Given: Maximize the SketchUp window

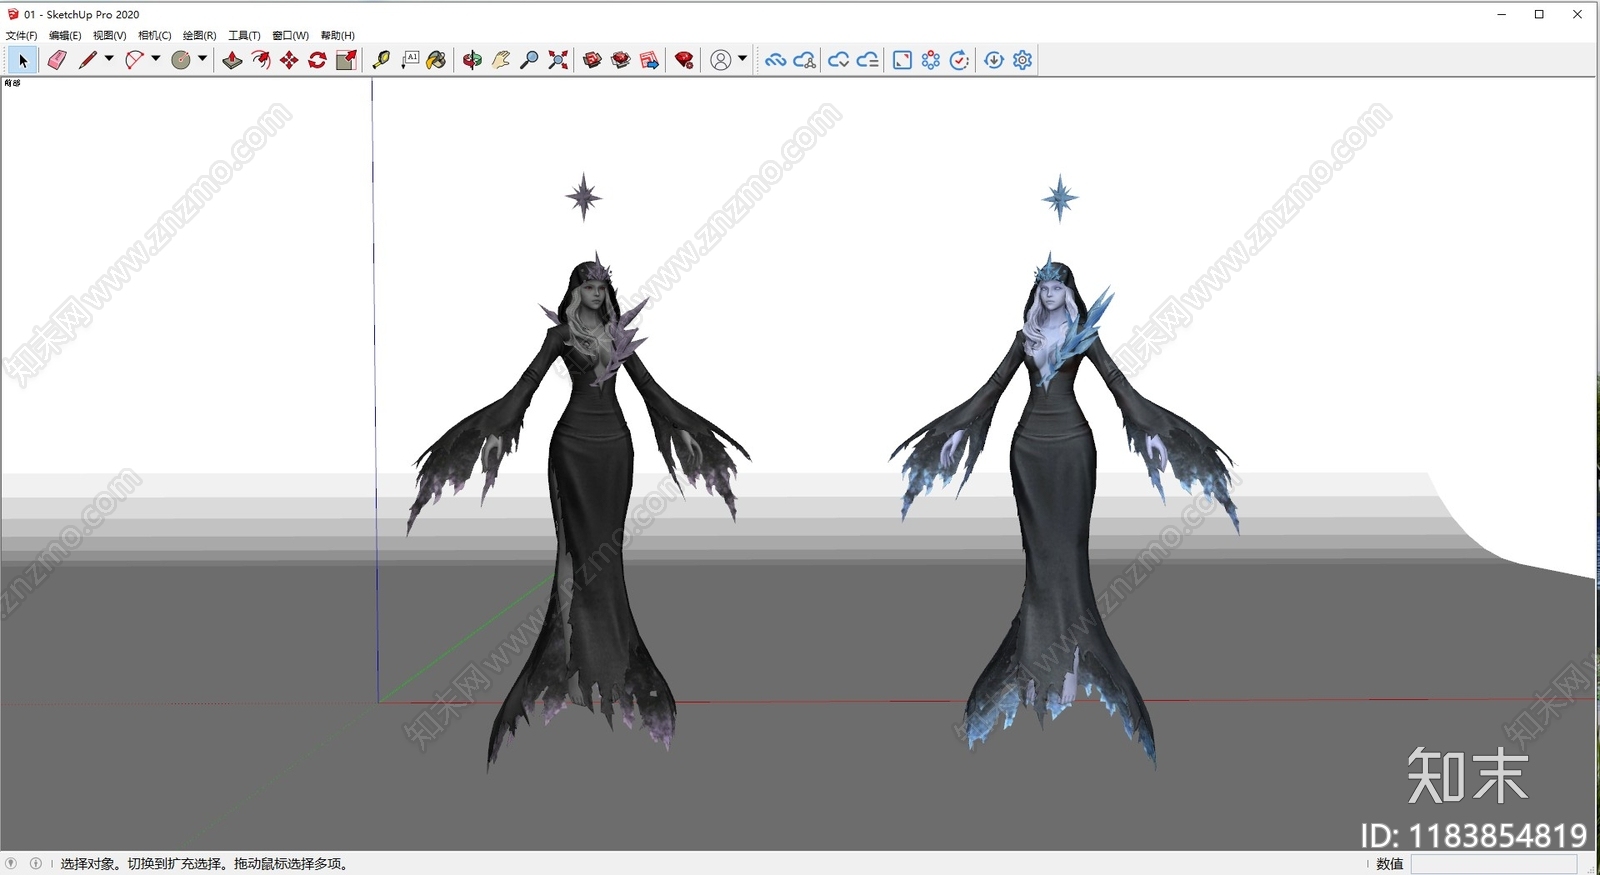Looking at the screenshot, I should pos(1540,14).
